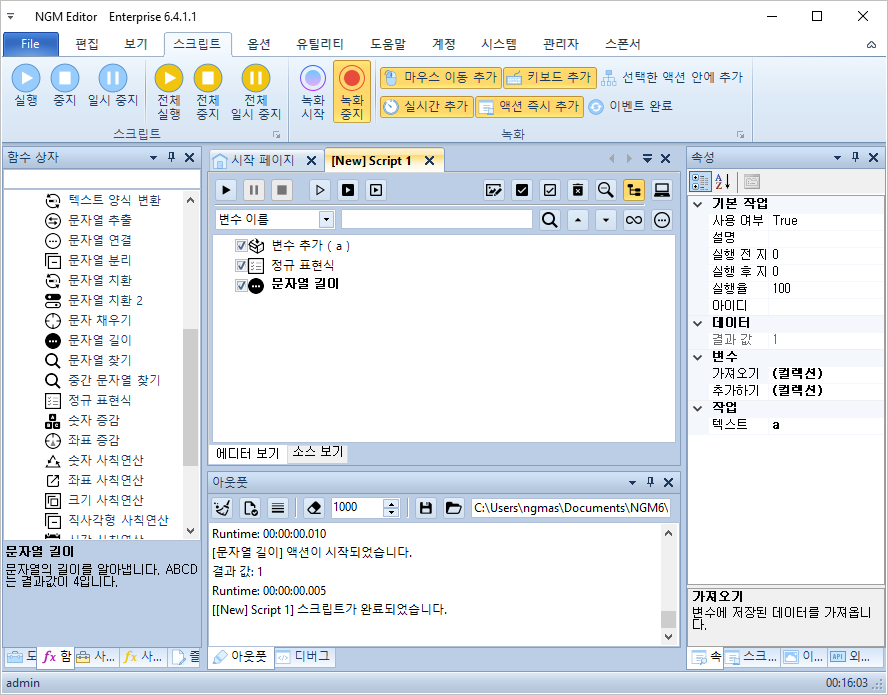
Task: Clear output with the eraser icon
Action: 314,508
